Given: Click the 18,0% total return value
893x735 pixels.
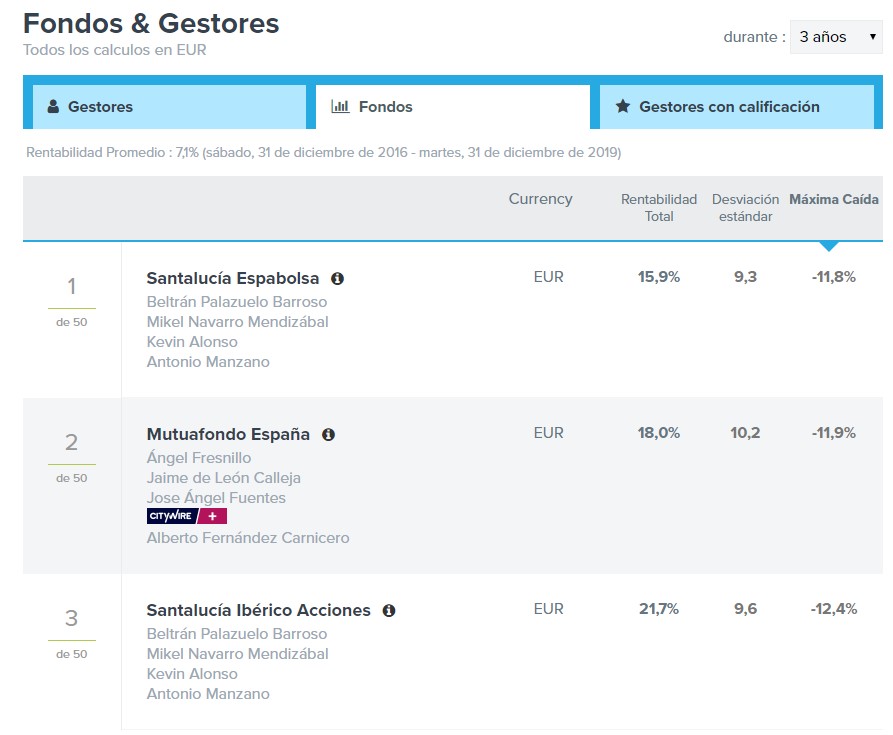Looking at the screenshot, I should pyautogui.click(x=659, y=433).
